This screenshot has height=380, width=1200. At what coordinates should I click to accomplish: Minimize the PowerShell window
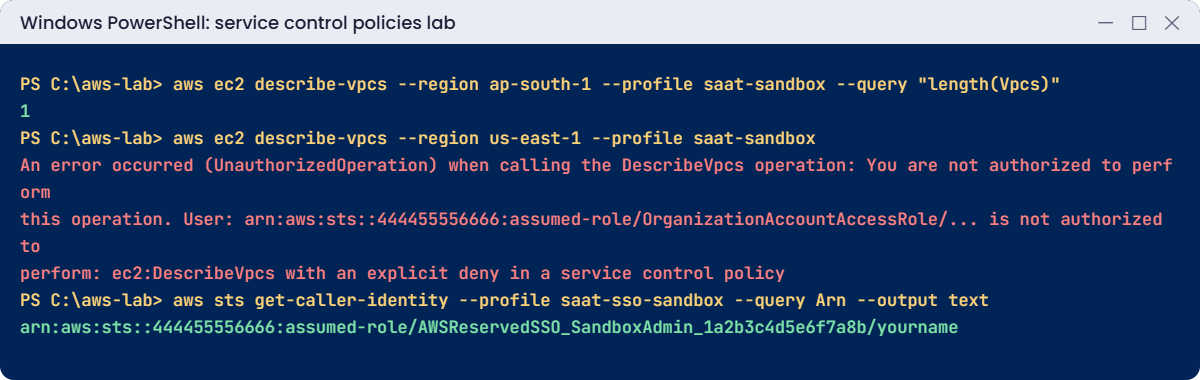coord(1106,23)
